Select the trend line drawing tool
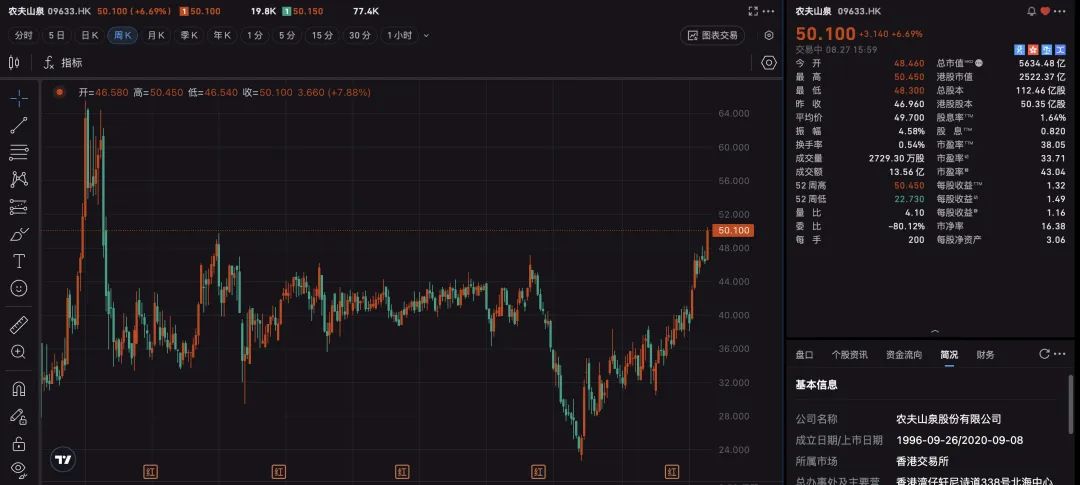Viewport: 1080px width, 485px height. point(18,125)
